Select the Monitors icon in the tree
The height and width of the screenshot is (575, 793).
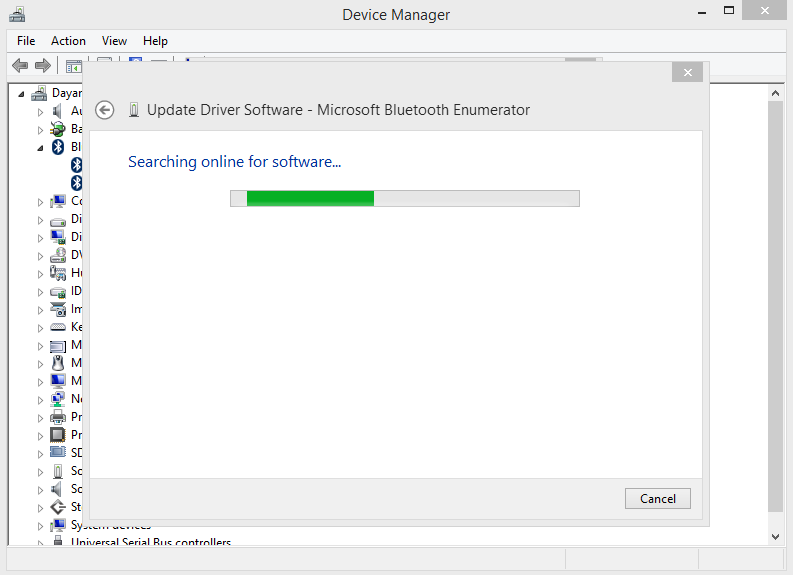58,381
